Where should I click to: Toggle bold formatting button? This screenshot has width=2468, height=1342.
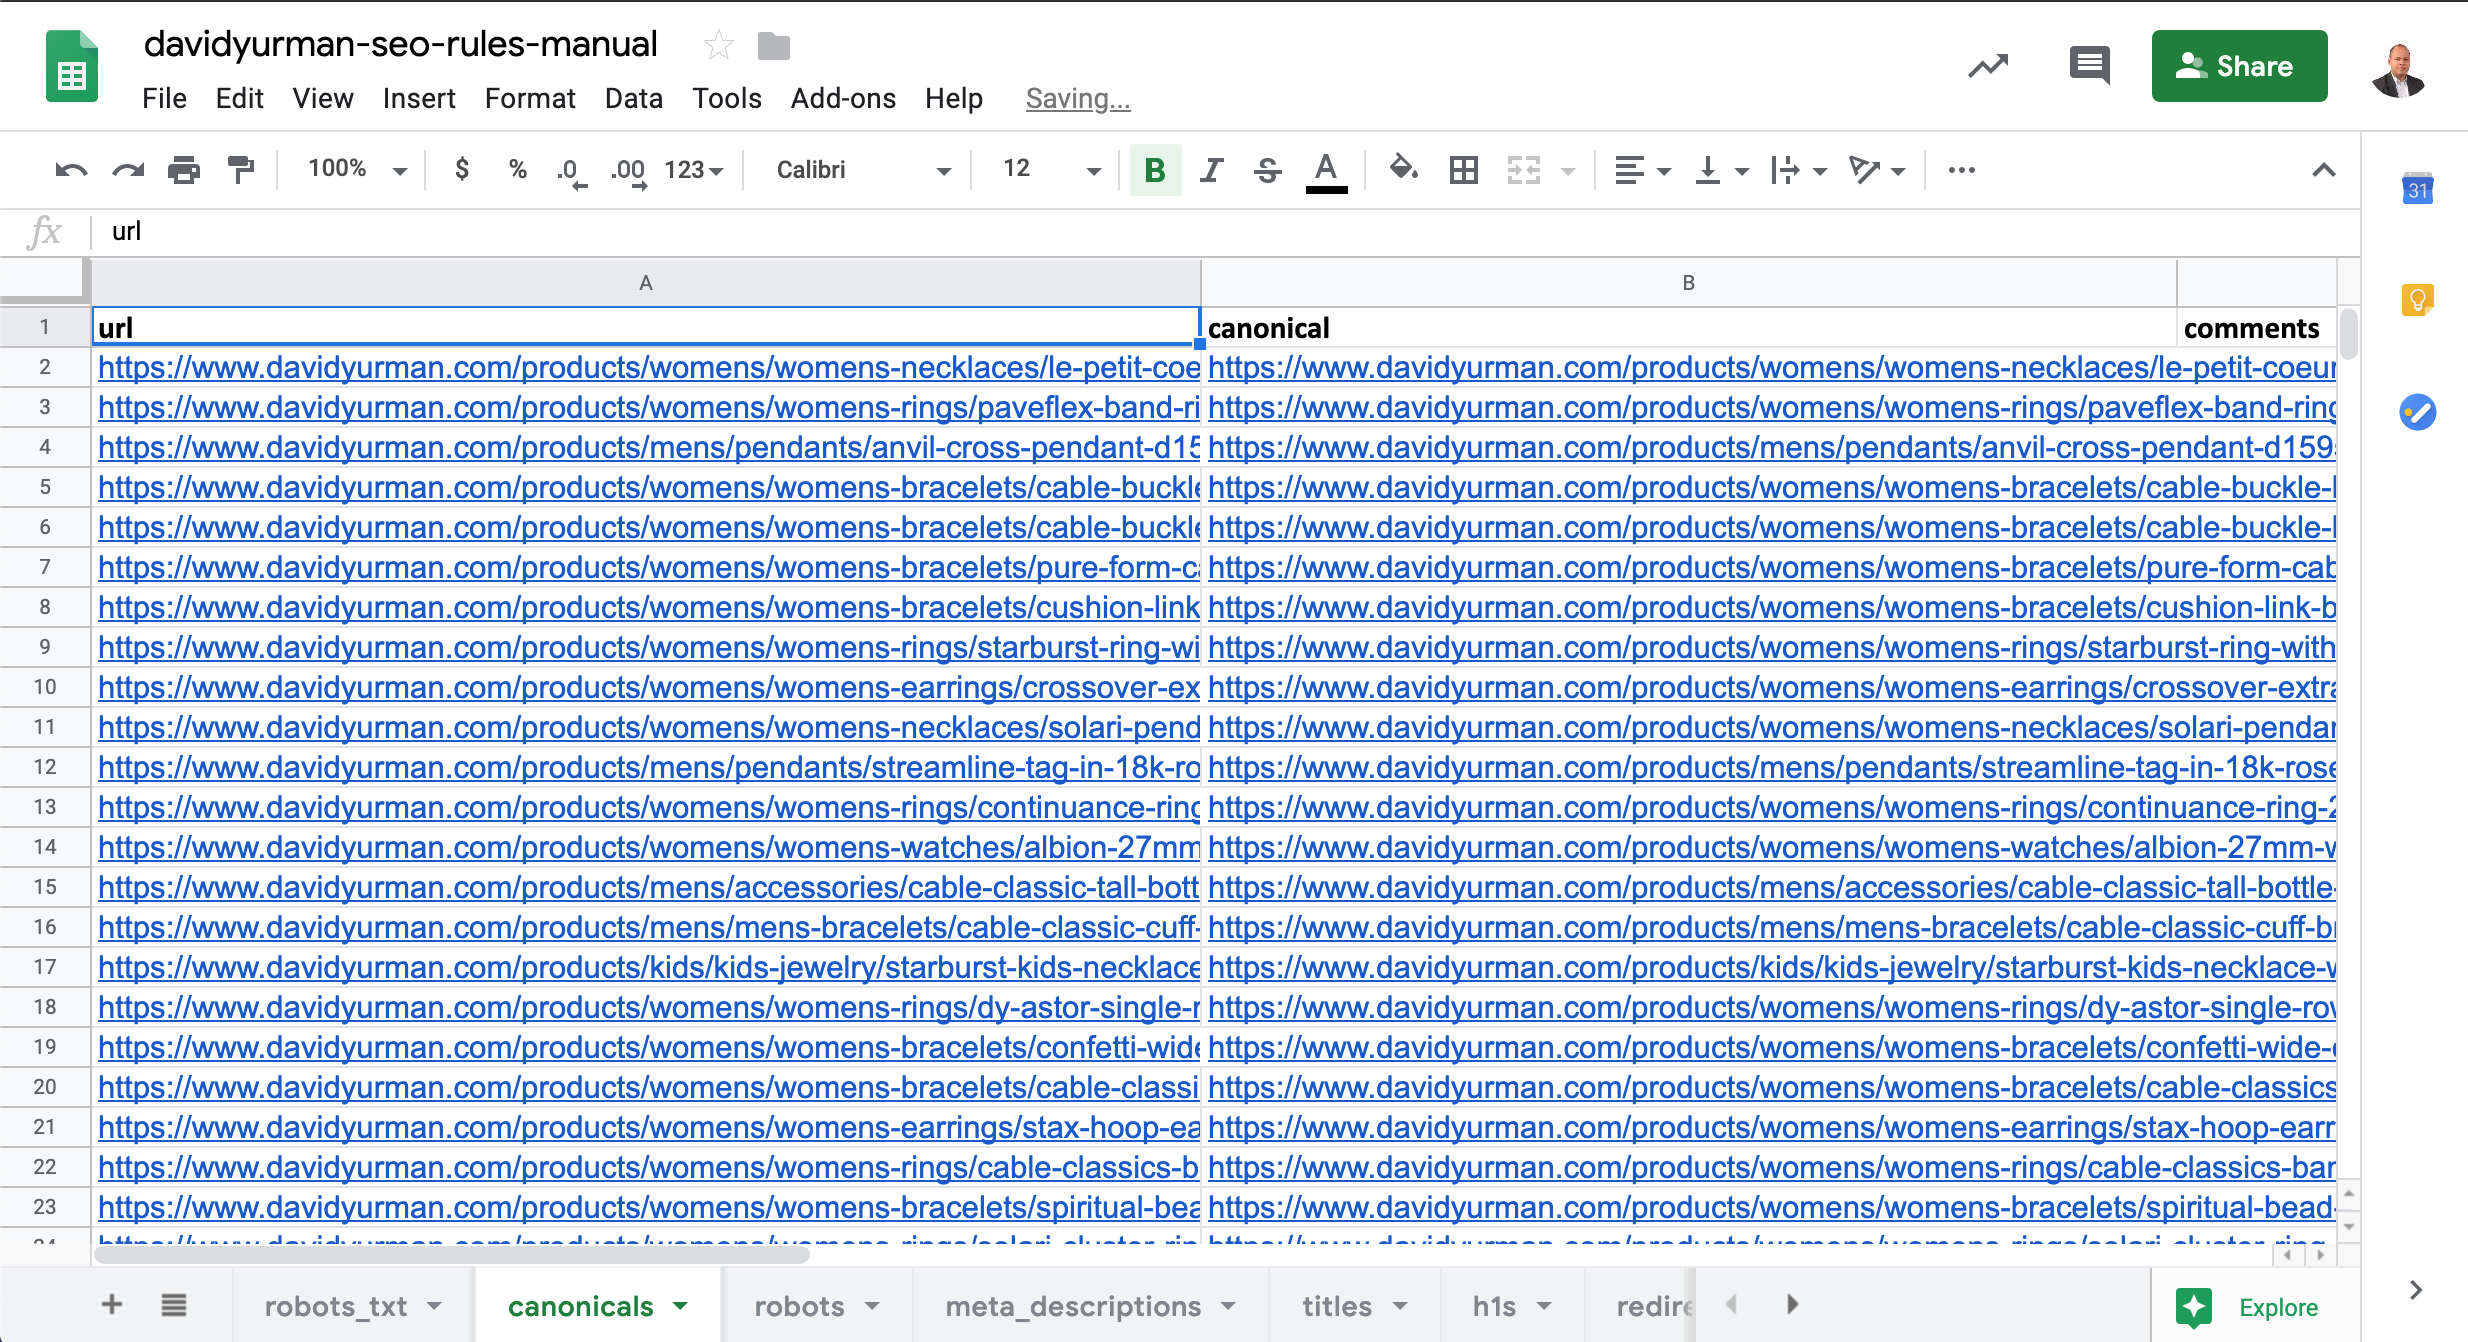1155,170
